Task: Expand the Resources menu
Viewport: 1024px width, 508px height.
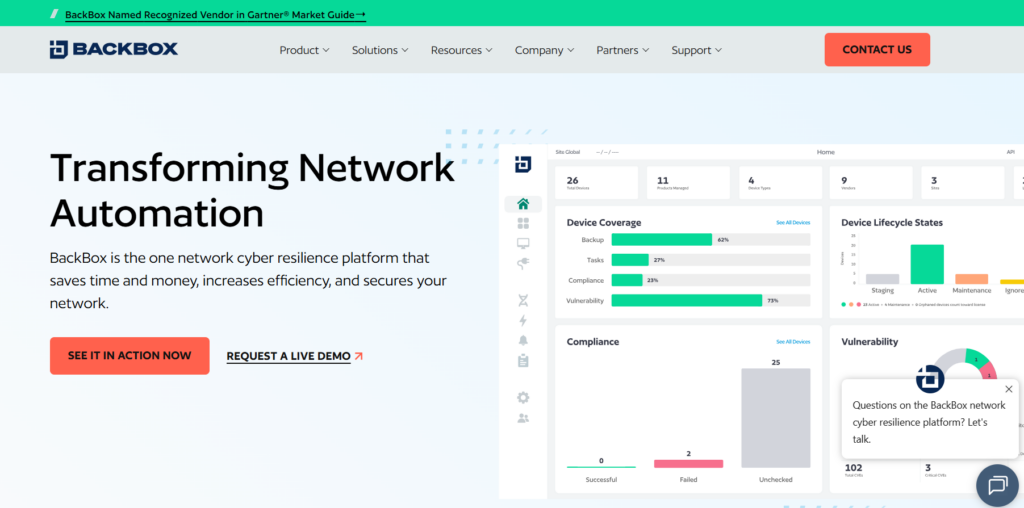Action: coord(462,50)
